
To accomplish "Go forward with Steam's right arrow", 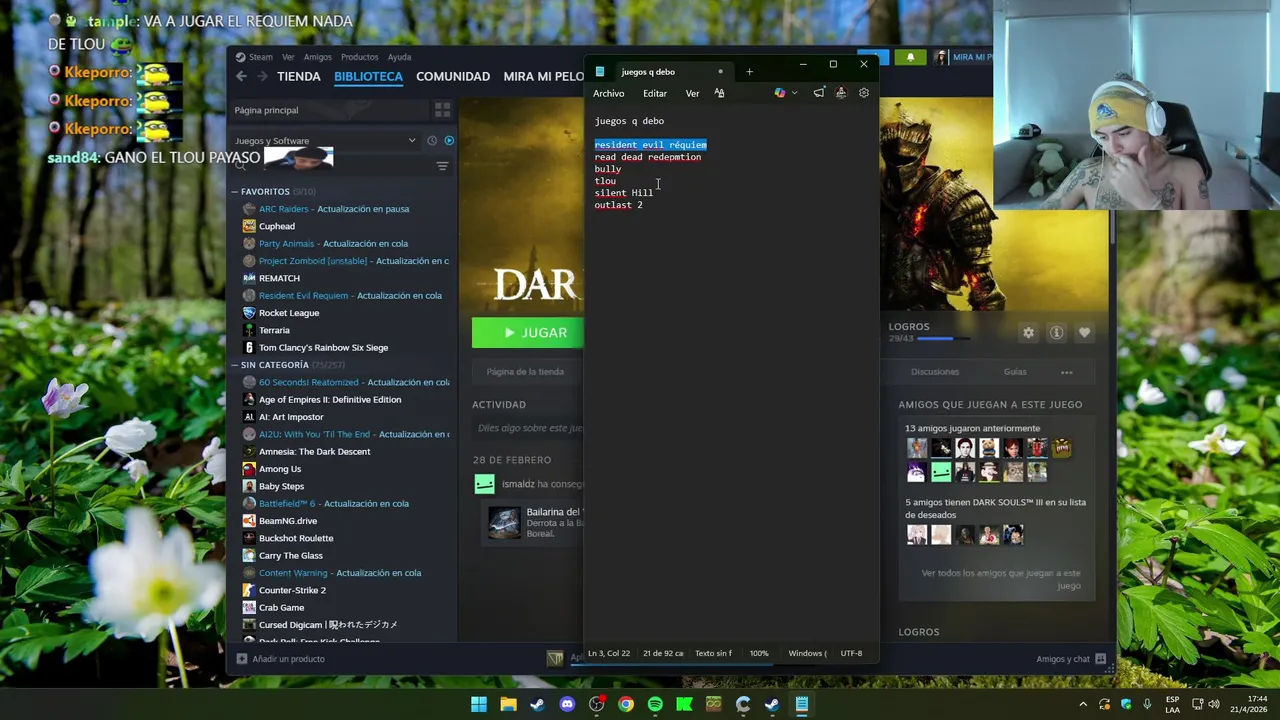I will click(263, 76).
